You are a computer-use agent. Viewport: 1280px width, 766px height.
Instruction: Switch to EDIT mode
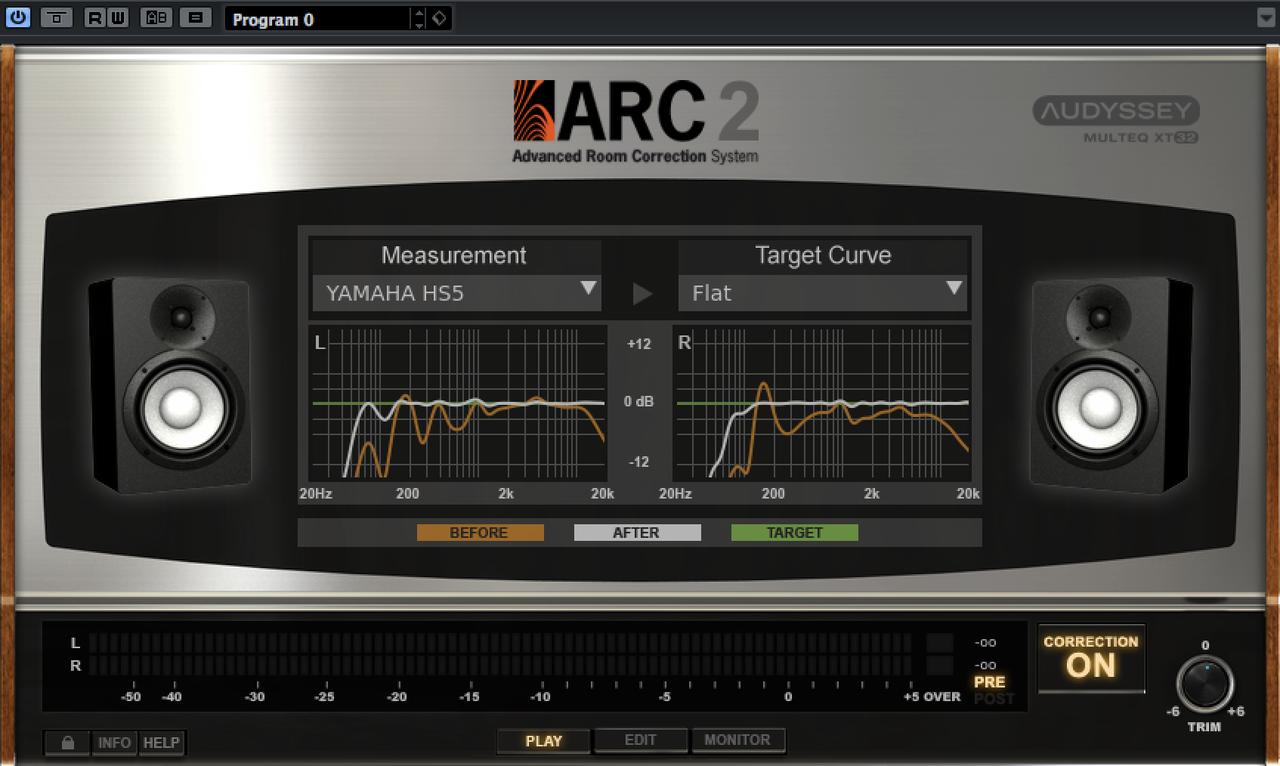[x=641, y=741]
